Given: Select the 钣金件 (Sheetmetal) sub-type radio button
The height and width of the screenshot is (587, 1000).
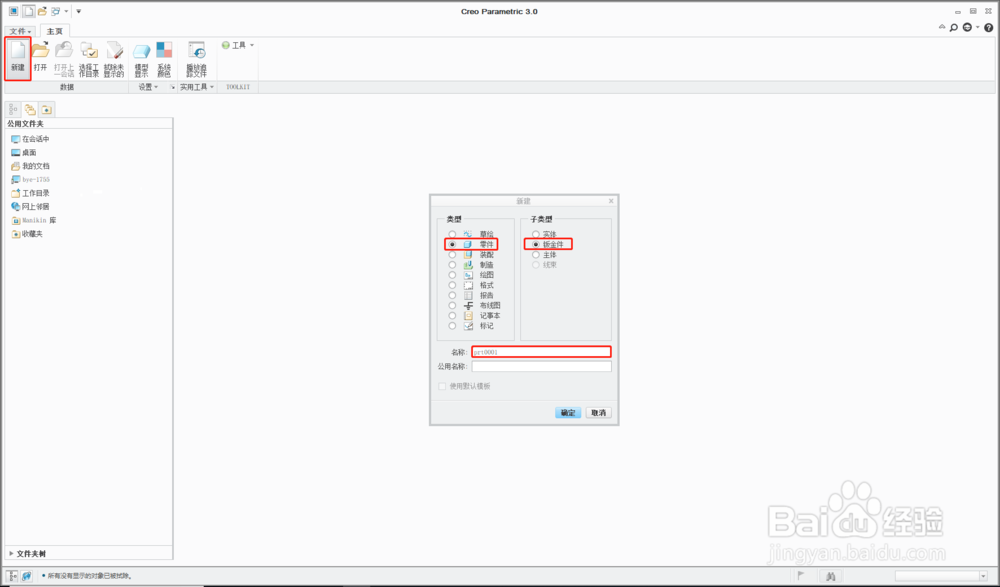Looking at the screenshot, I should [x=536, y=244].
